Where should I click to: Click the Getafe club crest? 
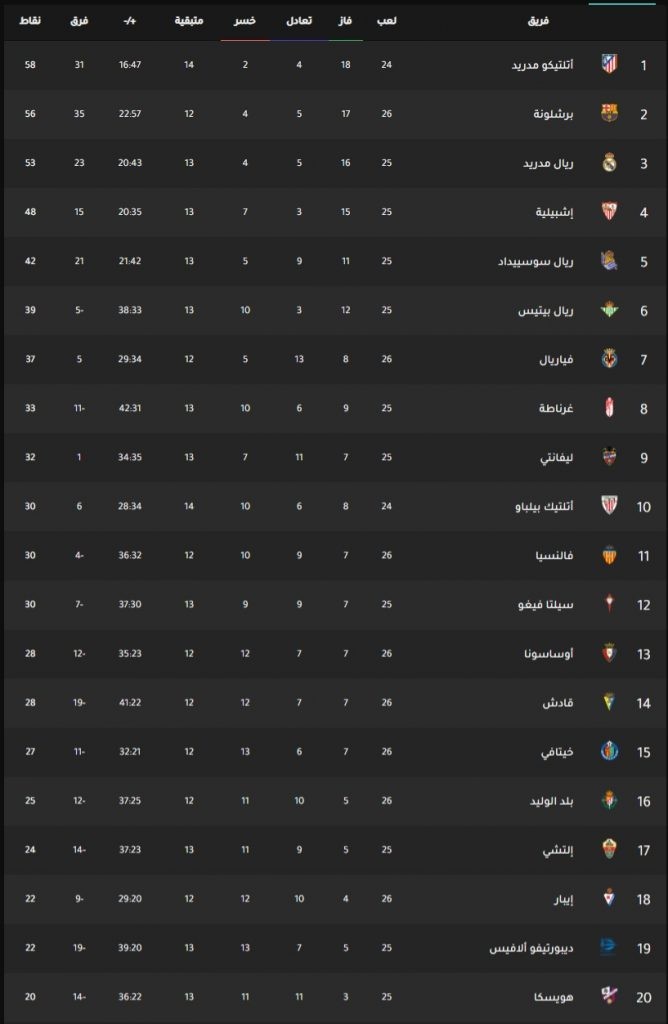pyautogui.click(x=609, y=751)
